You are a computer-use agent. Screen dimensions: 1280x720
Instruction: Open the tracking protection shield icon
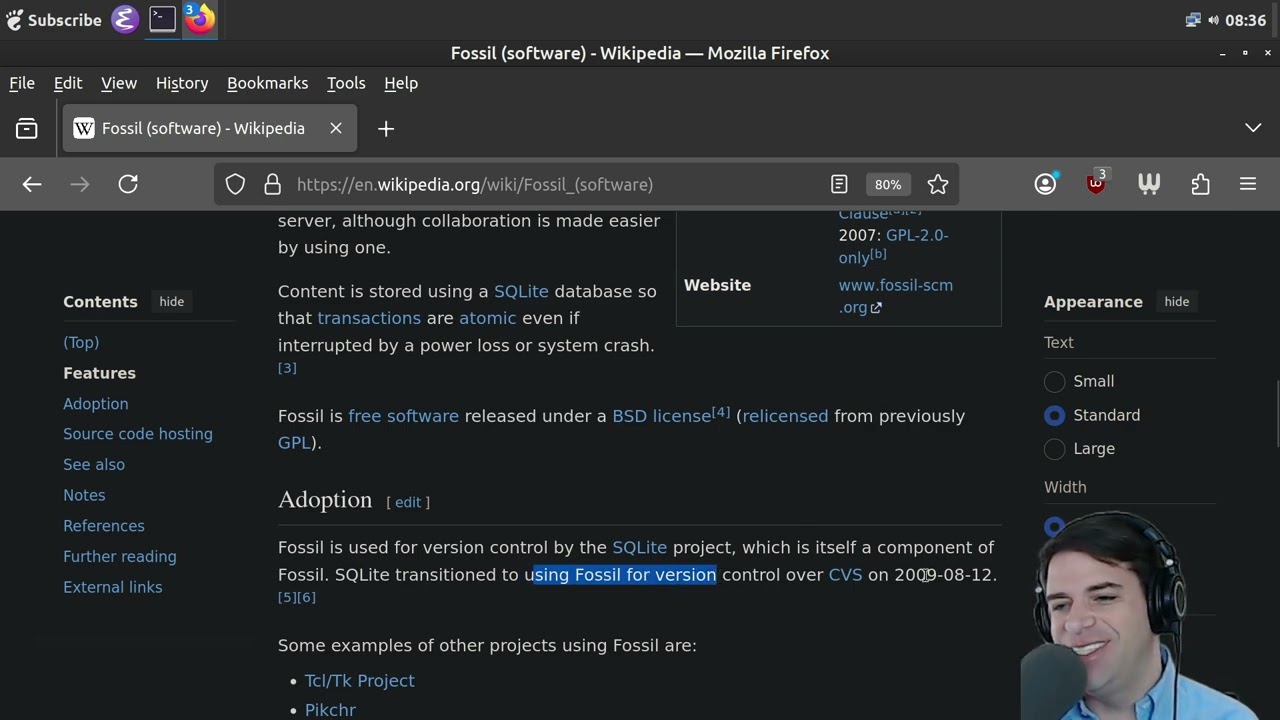pos(235,184)
